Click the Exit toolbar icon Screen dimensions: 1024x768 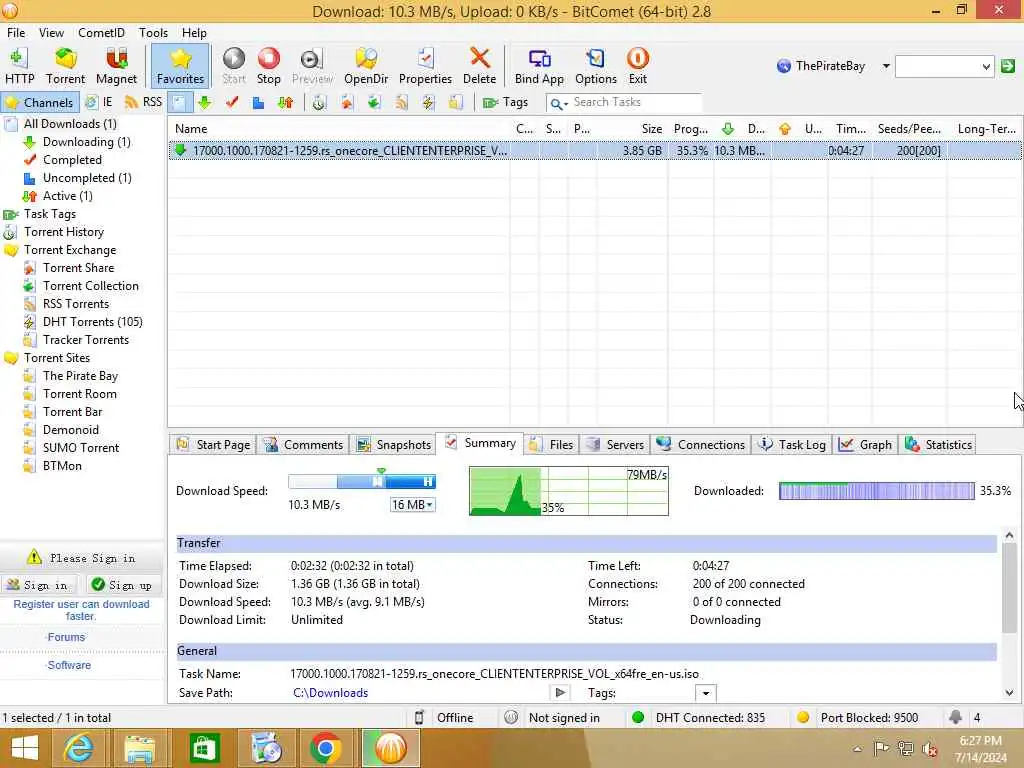click(637, 66)
